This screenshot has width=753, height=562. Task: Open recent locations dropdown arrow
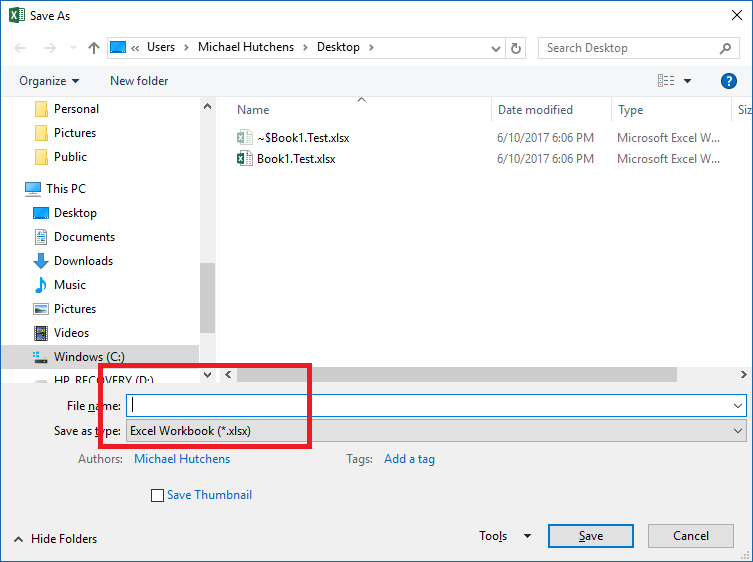(73, 48)
